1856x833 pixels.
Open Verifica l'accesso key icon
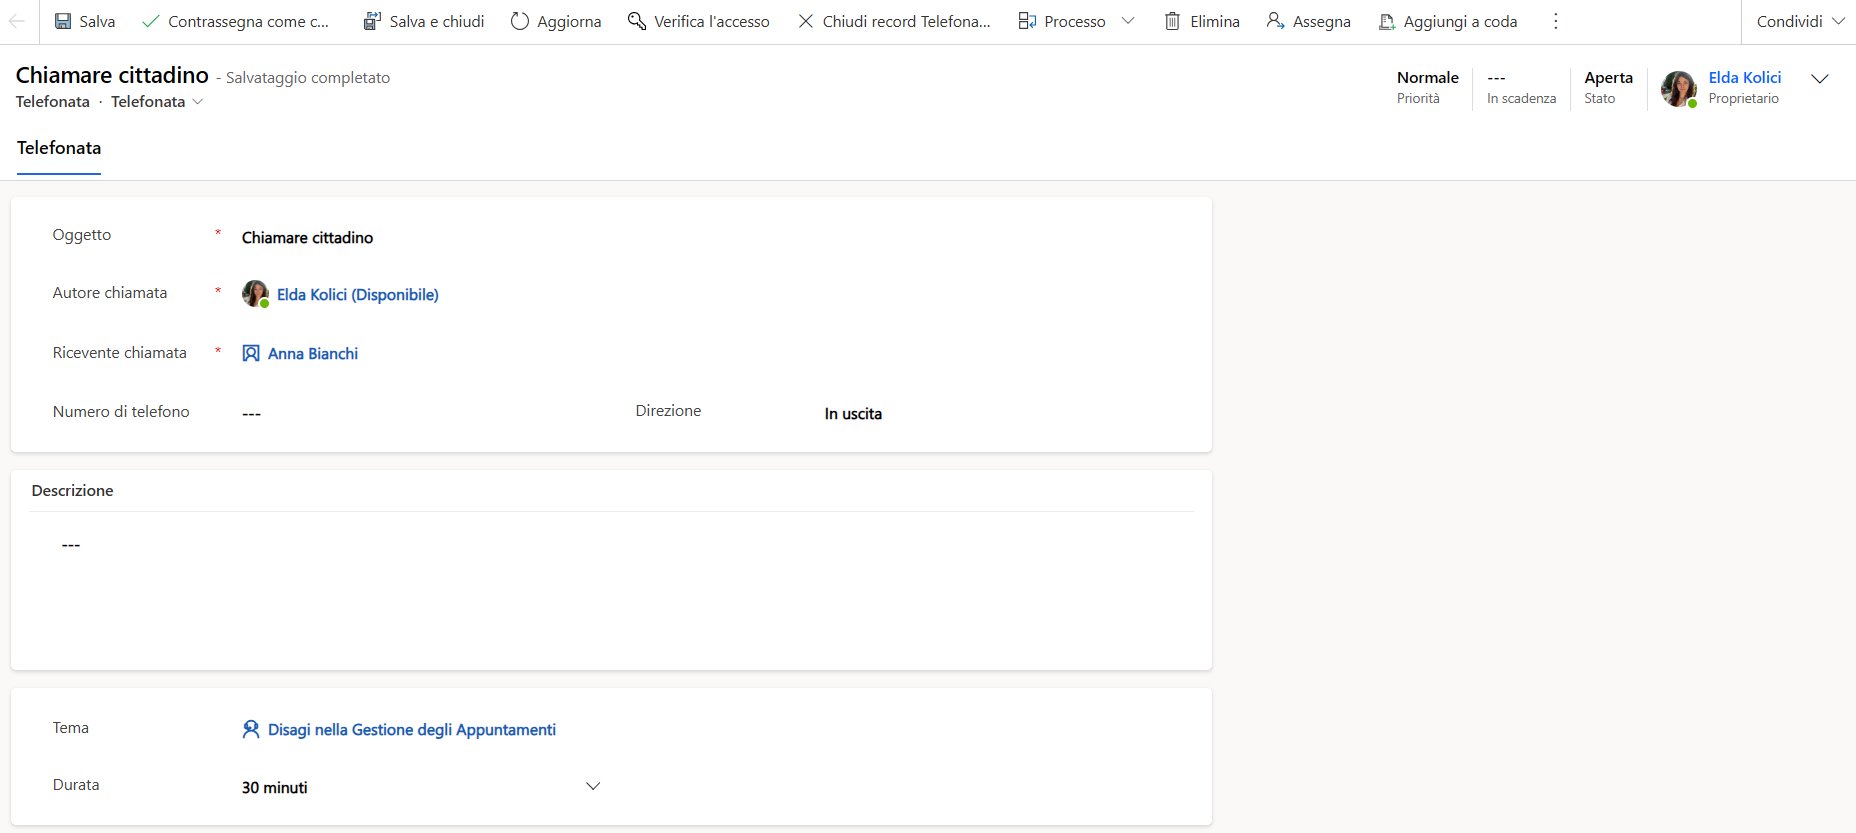coord(637,21)
